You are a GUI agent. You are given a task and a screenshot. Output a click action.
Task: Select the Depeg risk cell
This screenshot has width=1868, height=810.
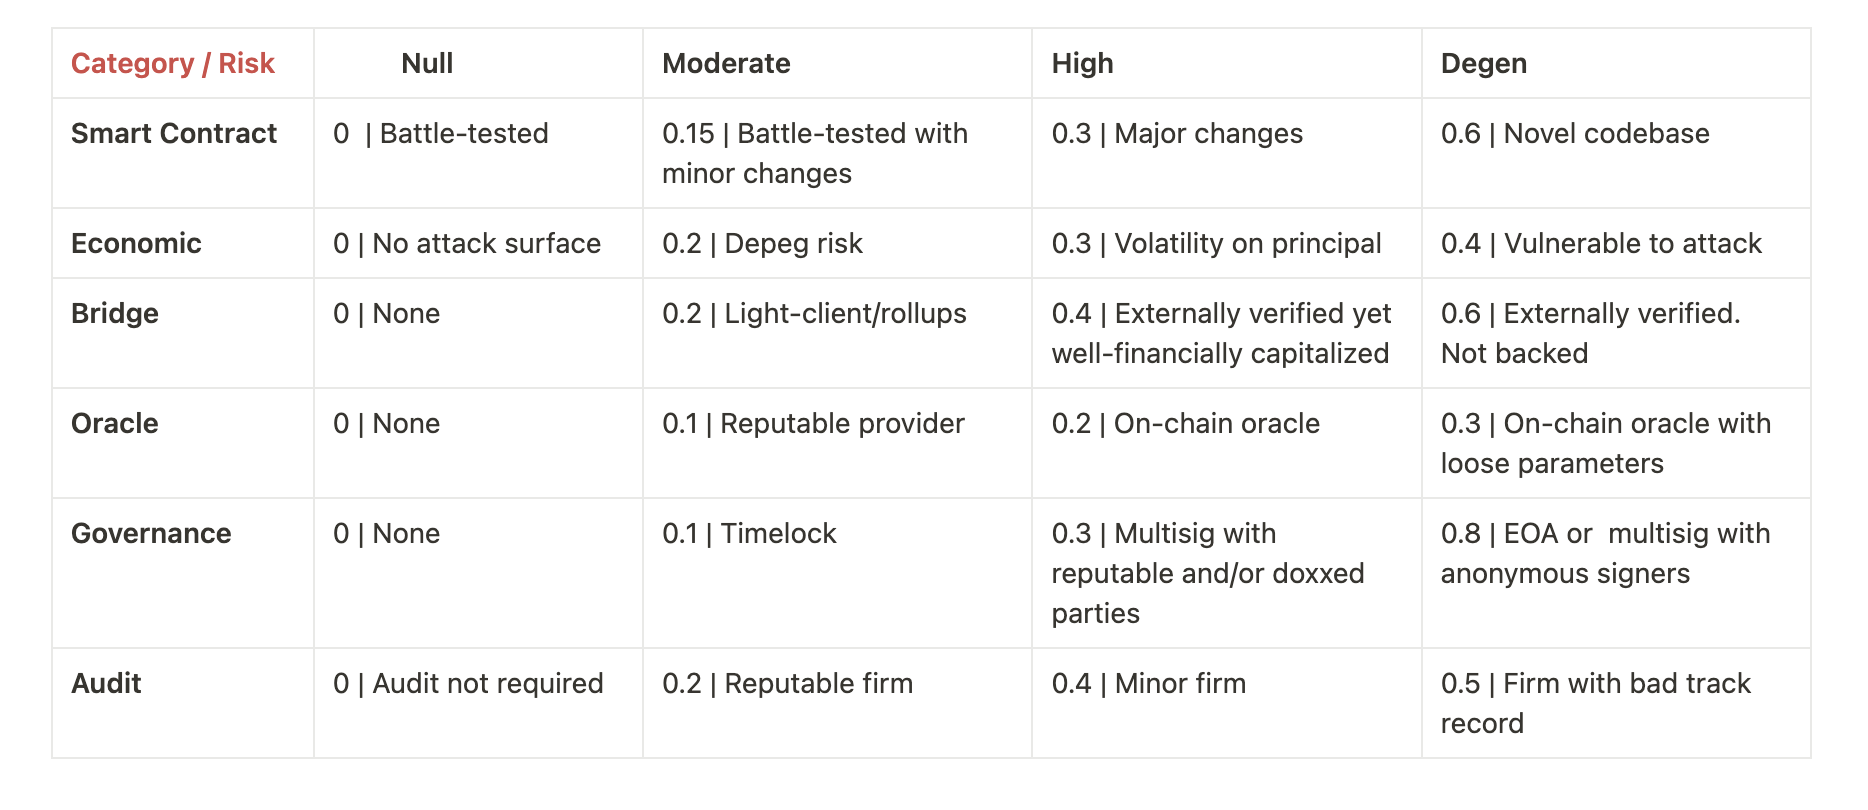[x=762, y=244]
